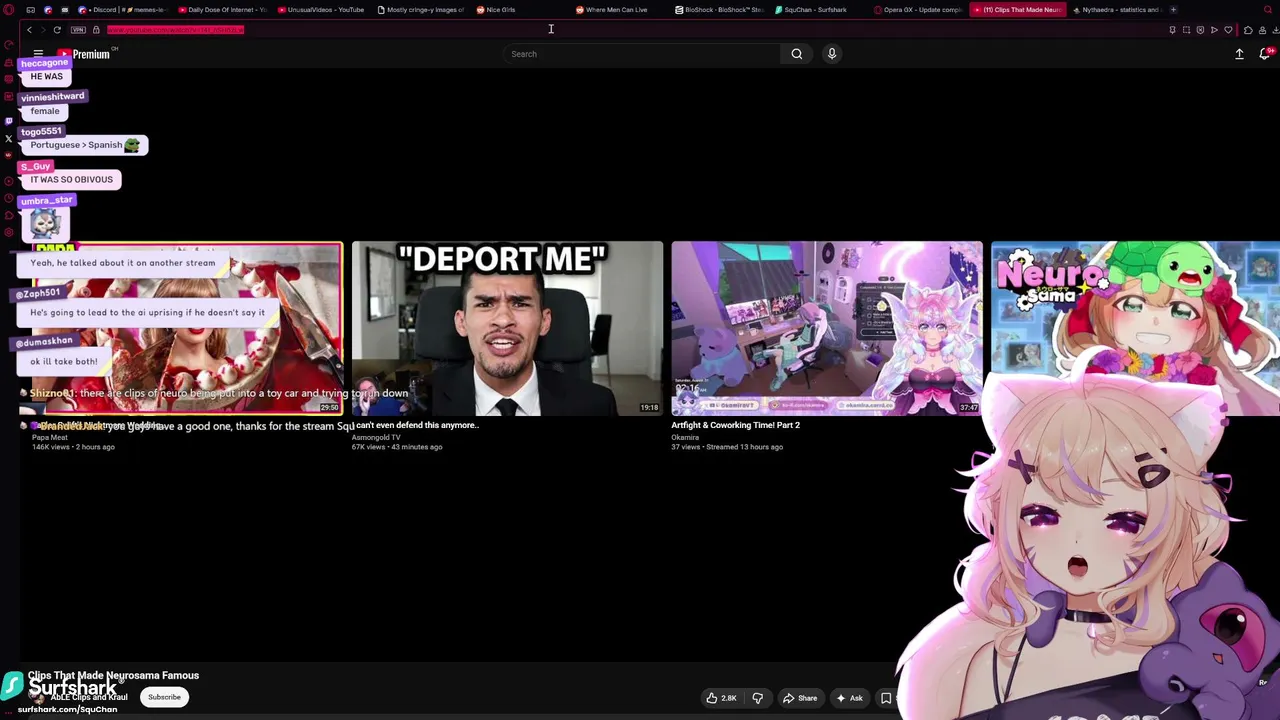Switch to Nythaedra statistics tab

tap(1116, 10)
